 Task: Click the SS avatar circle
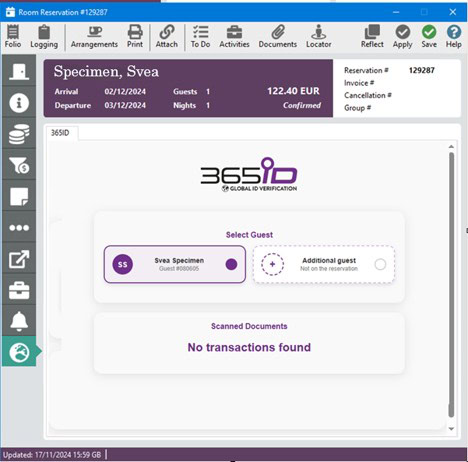coord(122,264)
